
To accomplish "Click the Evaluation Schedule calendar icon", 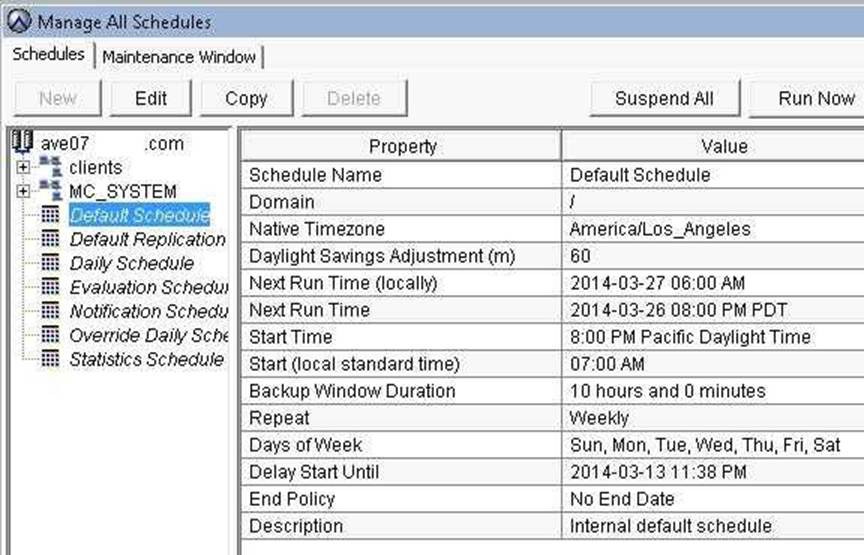I will [x=50, y=287].
